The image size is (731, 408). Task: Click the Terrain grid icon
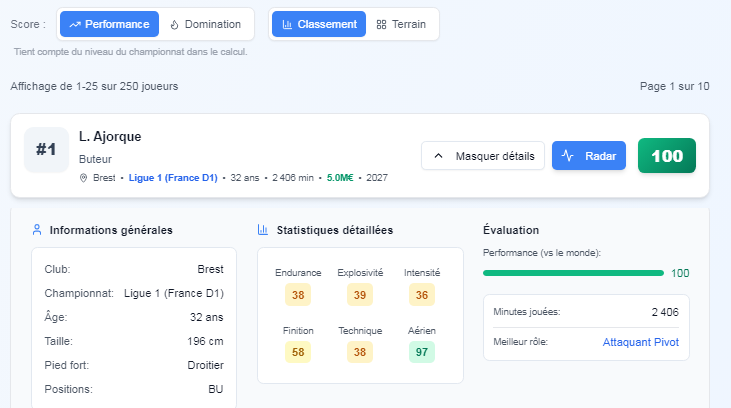point(381,25)
